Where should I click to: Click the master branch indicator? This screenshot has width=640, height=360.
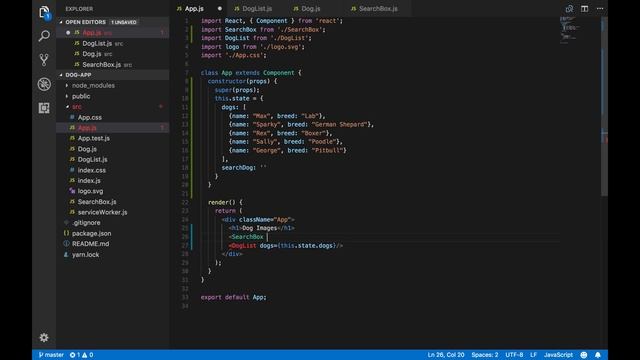[x=51, y=355]
